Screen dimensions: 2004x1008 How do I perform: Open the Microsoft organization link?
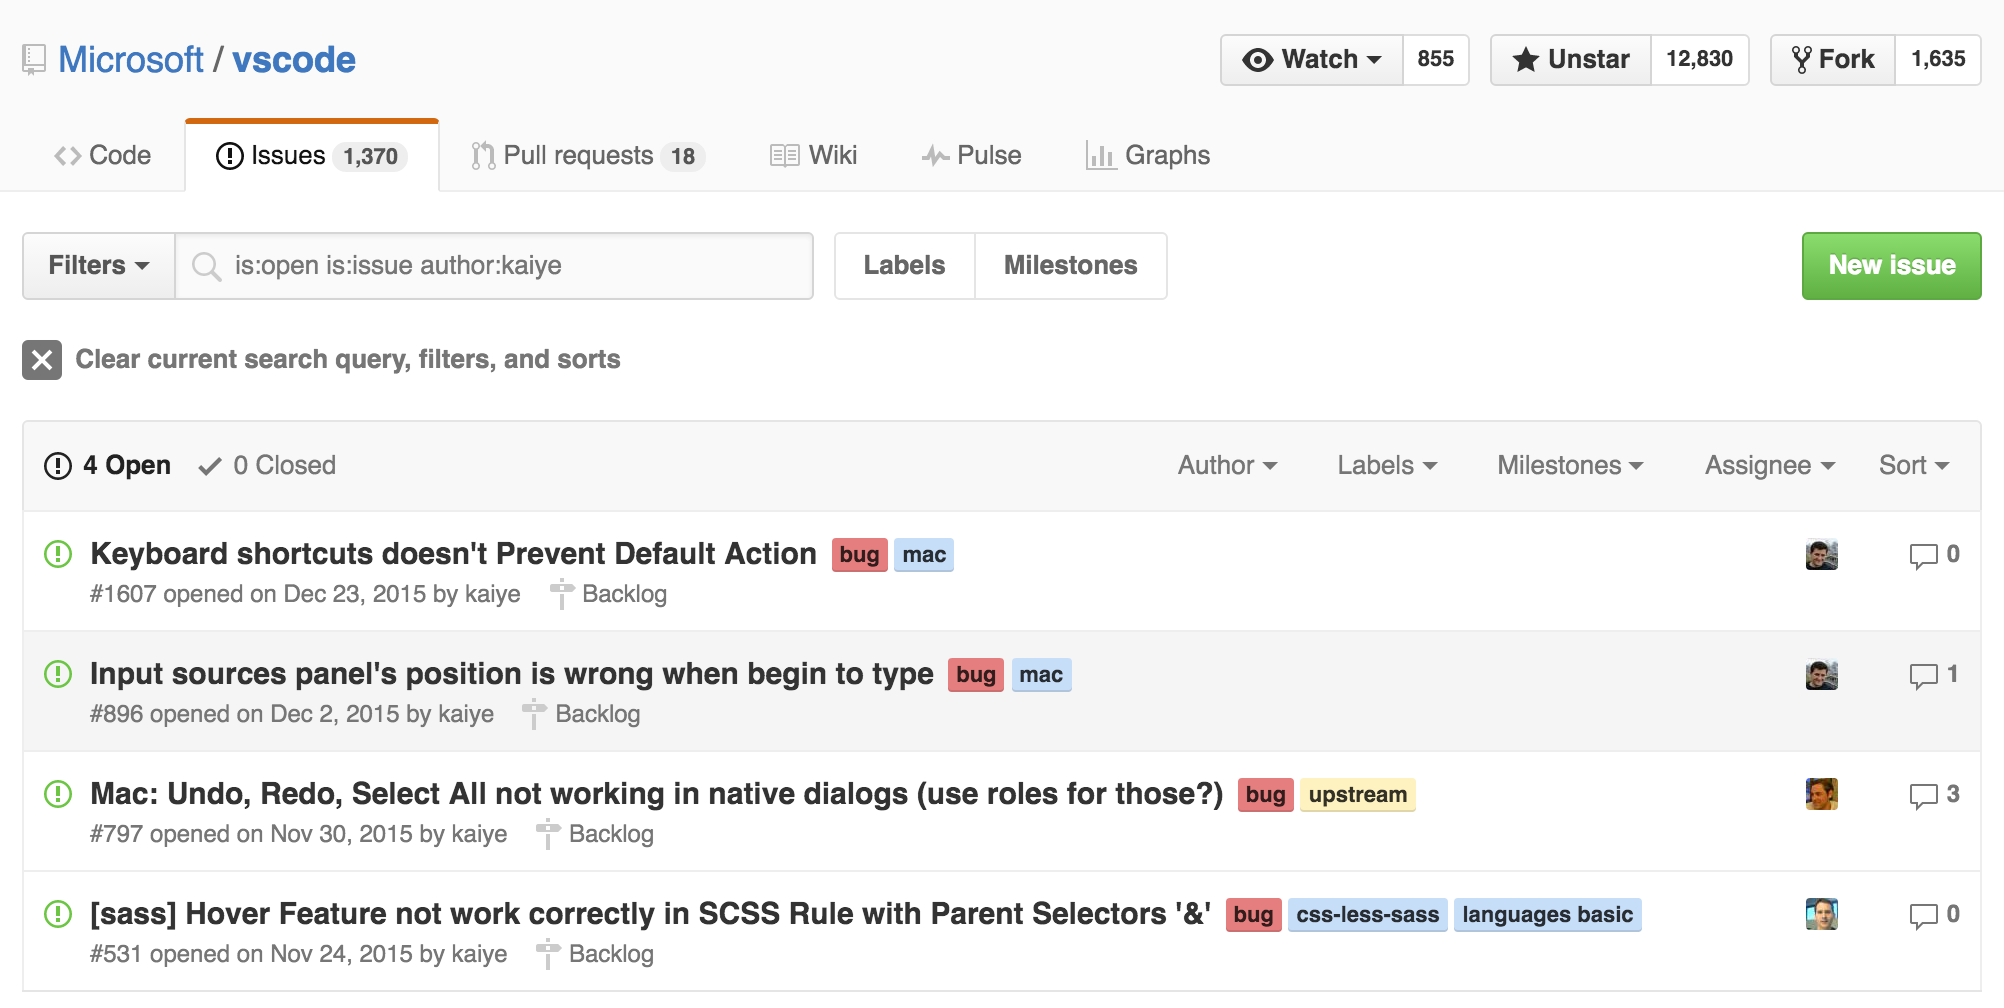point(131,60)
